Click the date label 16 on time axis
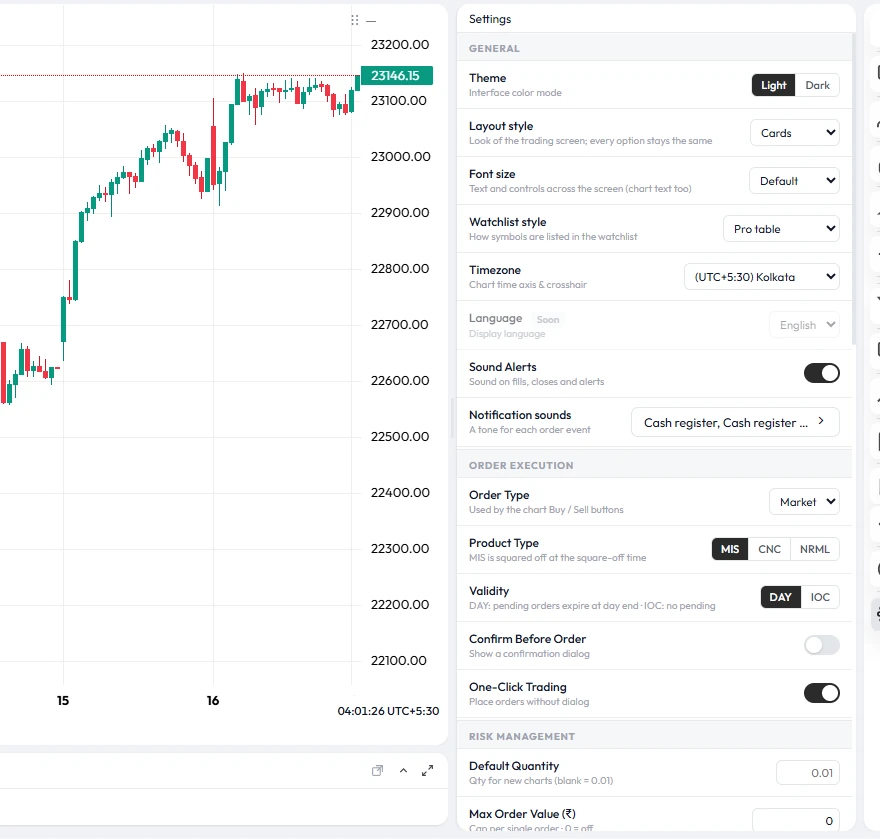 213,700
